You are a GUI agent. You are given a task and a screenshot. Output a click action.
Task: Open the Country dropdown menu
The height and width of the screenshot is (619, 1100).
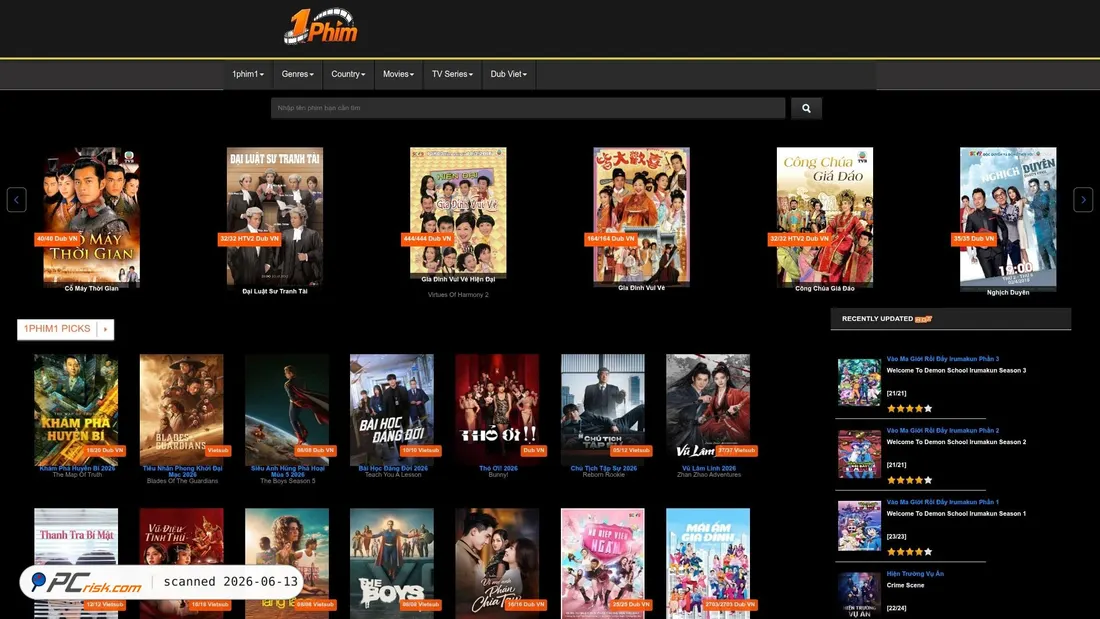pyautogui.click(x=348, y=74)
